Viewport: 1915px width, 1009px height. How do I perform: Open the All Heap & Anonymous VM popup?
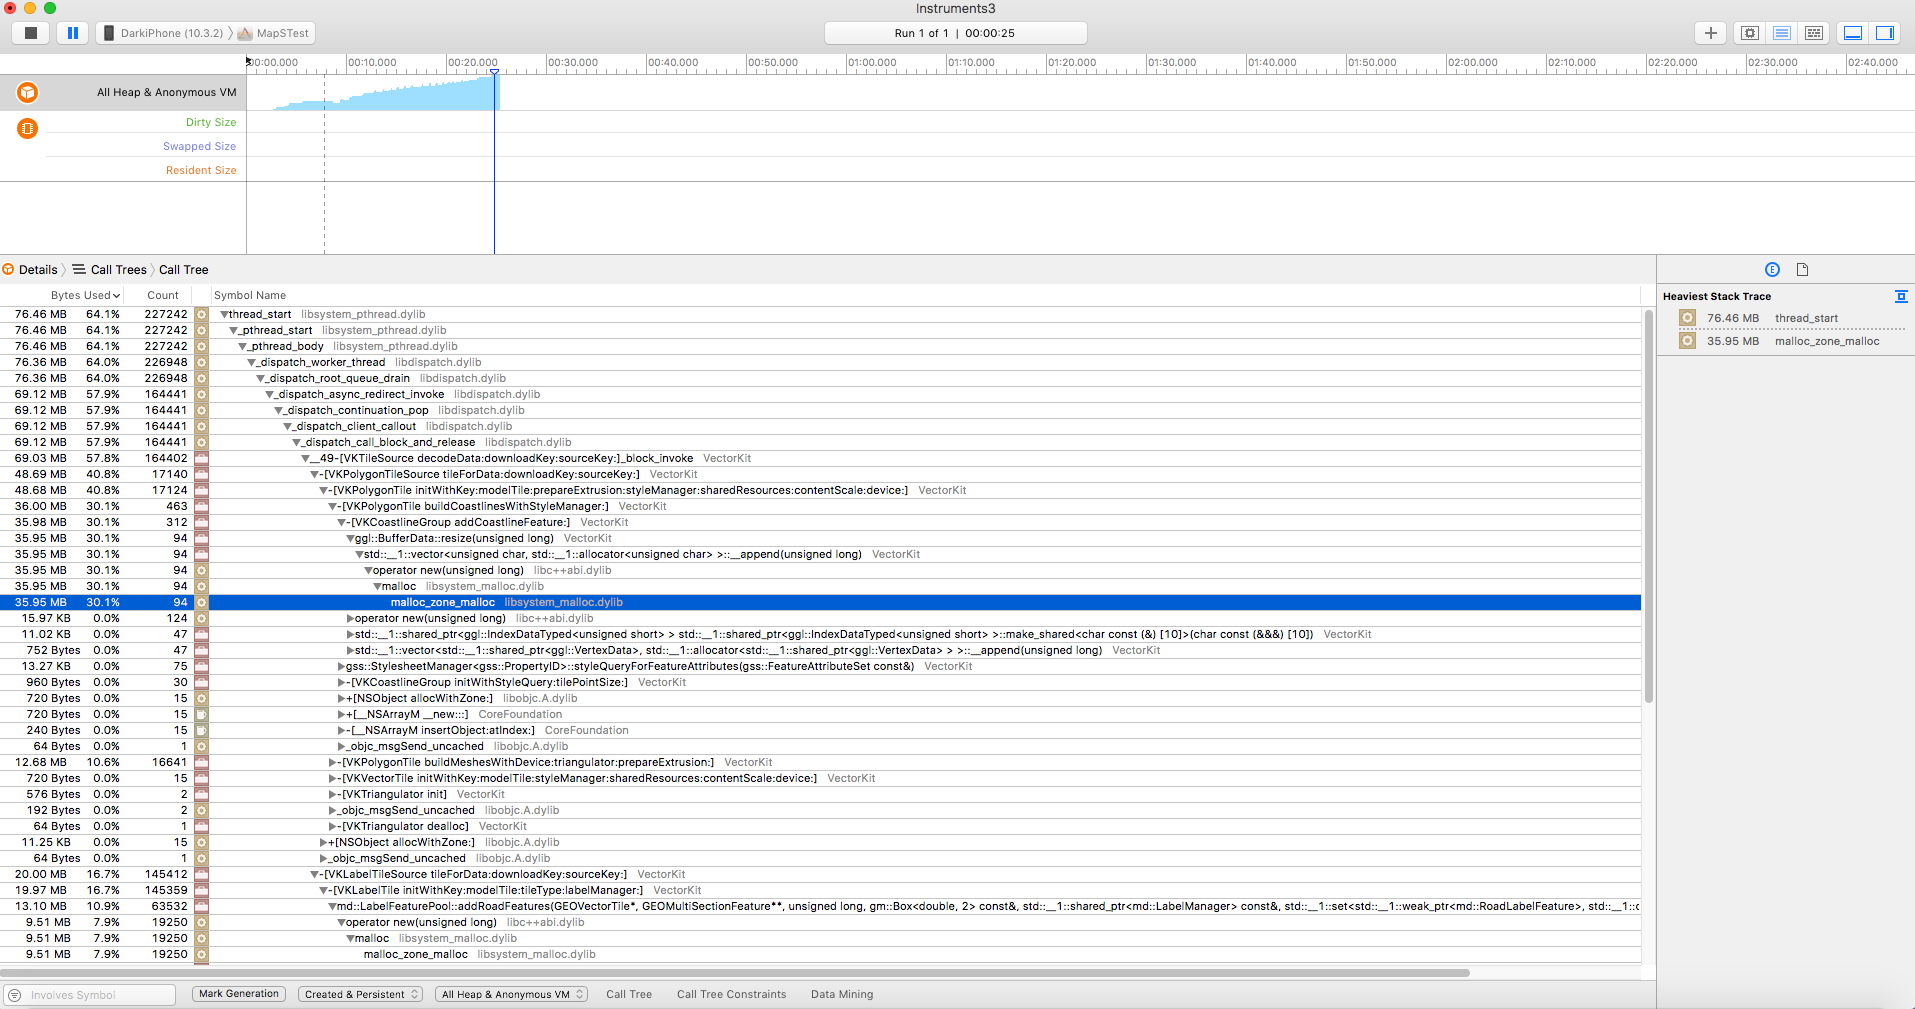click(x=512, y=994)
